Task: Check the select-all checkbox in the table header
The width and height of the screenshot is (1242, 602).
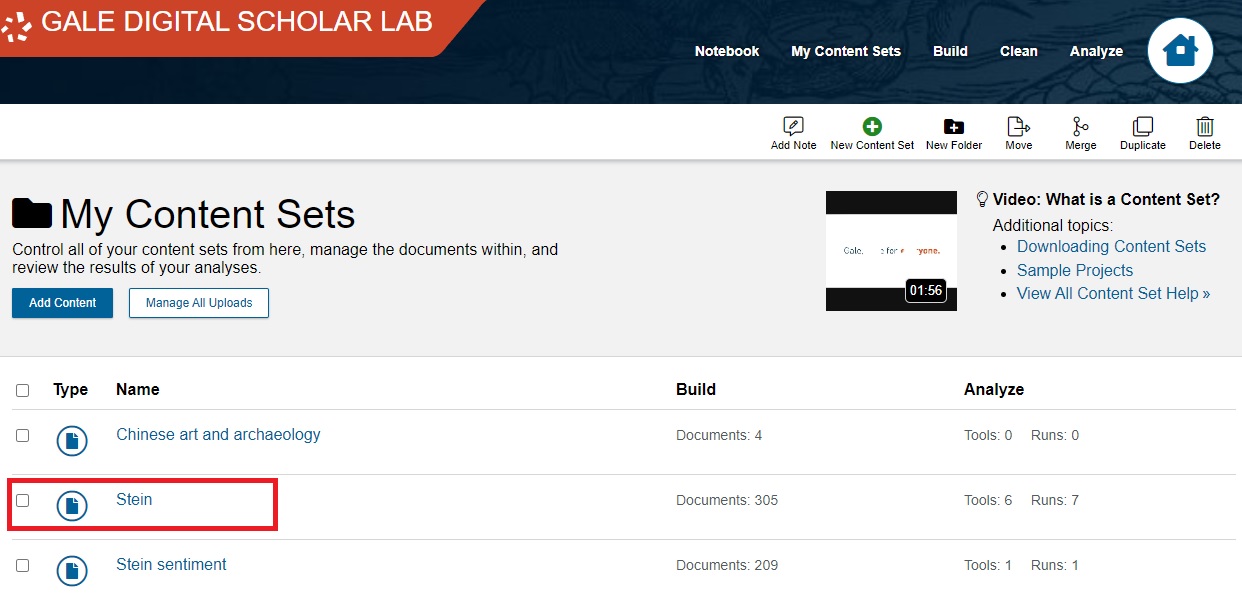Action: click(23, 390)
